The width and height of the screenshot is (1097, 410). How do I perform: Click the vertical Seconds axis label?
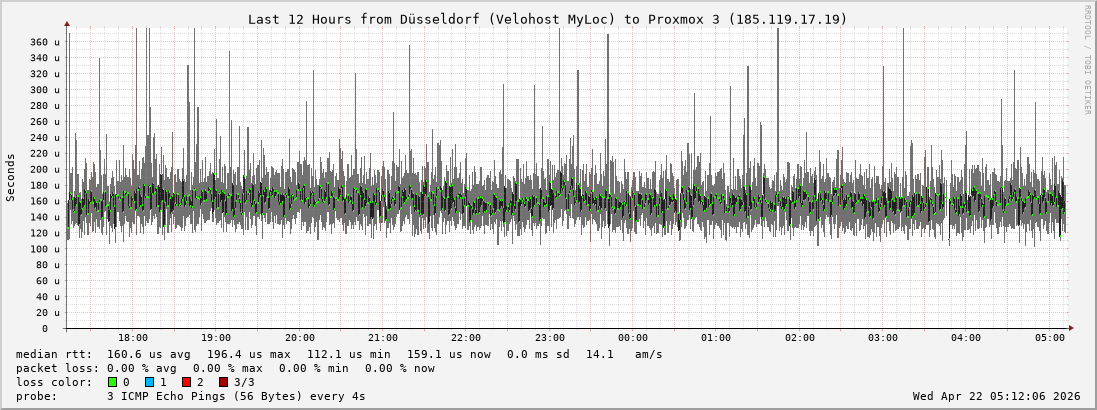tap(11, 177)
